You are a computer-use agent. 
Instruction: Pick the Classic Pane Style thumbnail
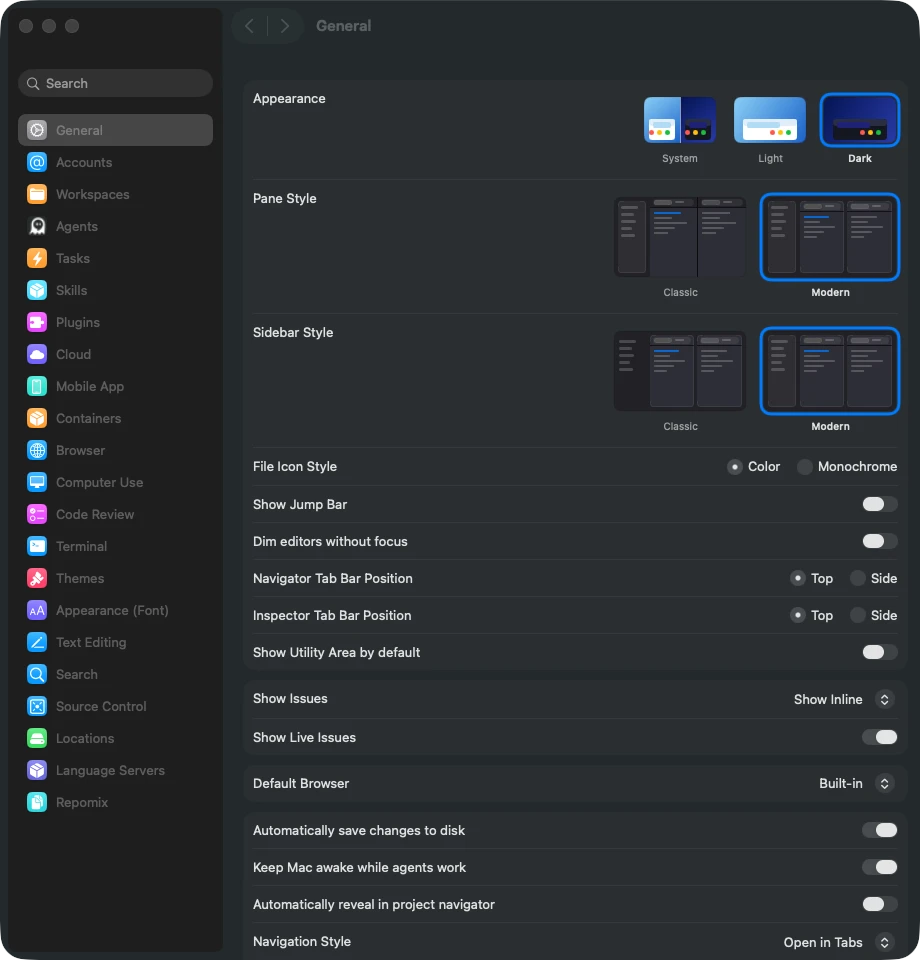[679, 237]
